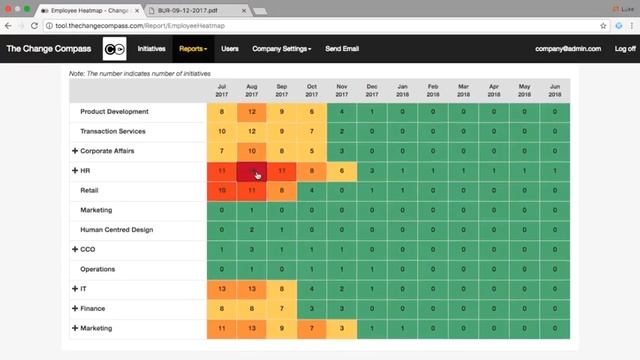Open the Reports dropdown menu

click(193, 49)
